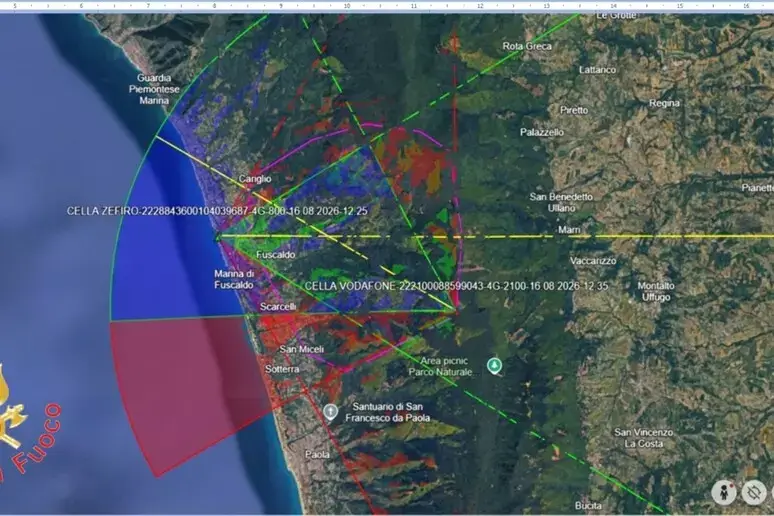Click the Cariglio place label

click(x=255, y=179)
